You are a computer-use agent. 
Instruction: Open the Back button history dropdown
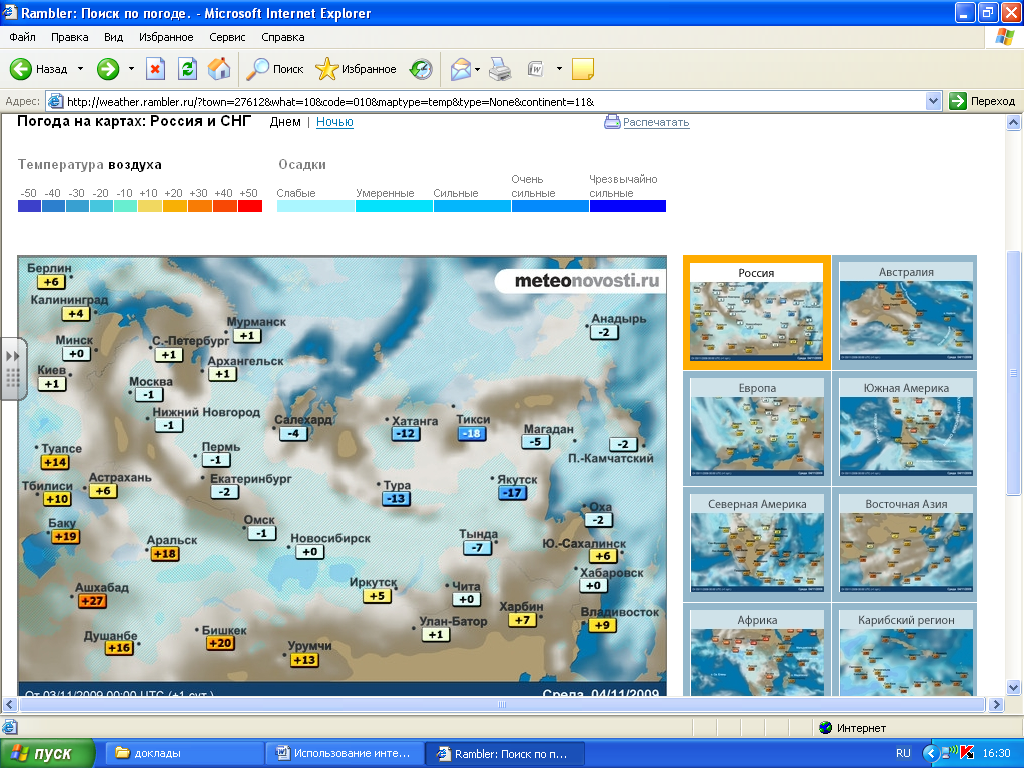click(80, 69)
